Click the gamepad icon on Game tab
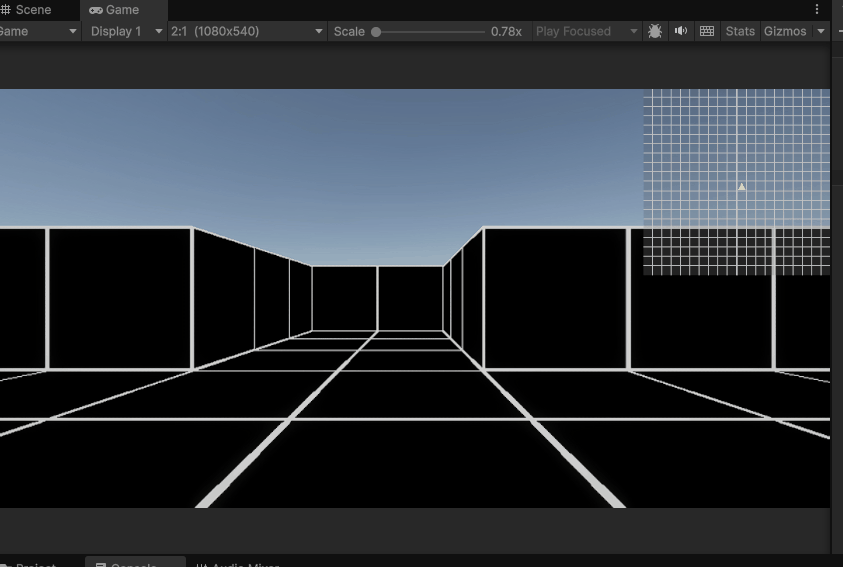Screen dimensions: 843x567 [96, 10]
